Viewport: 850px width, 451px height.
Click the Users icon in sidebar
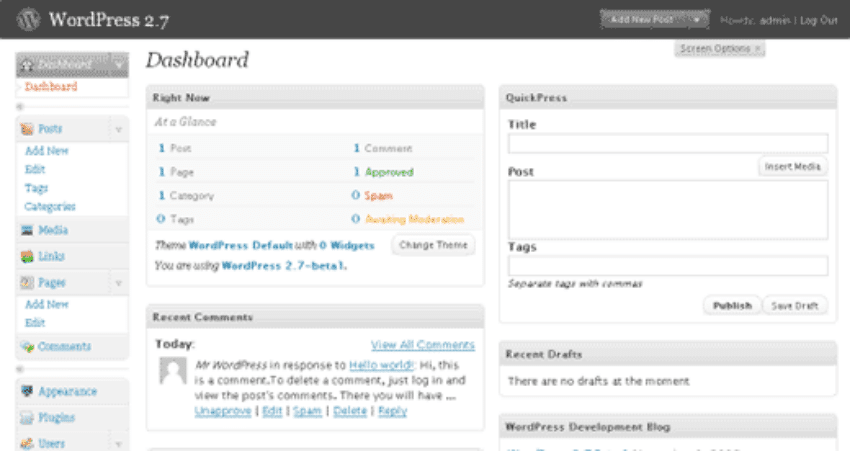(27, 444)
